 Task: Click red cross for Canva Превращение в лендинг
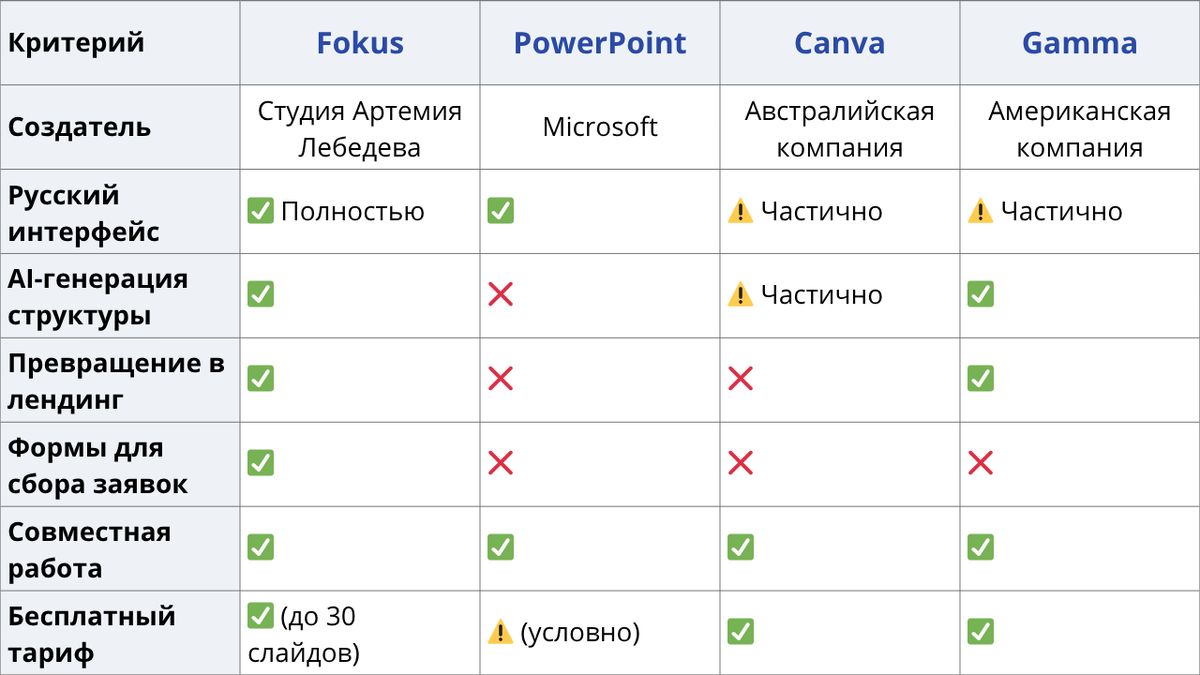point(740,379)
